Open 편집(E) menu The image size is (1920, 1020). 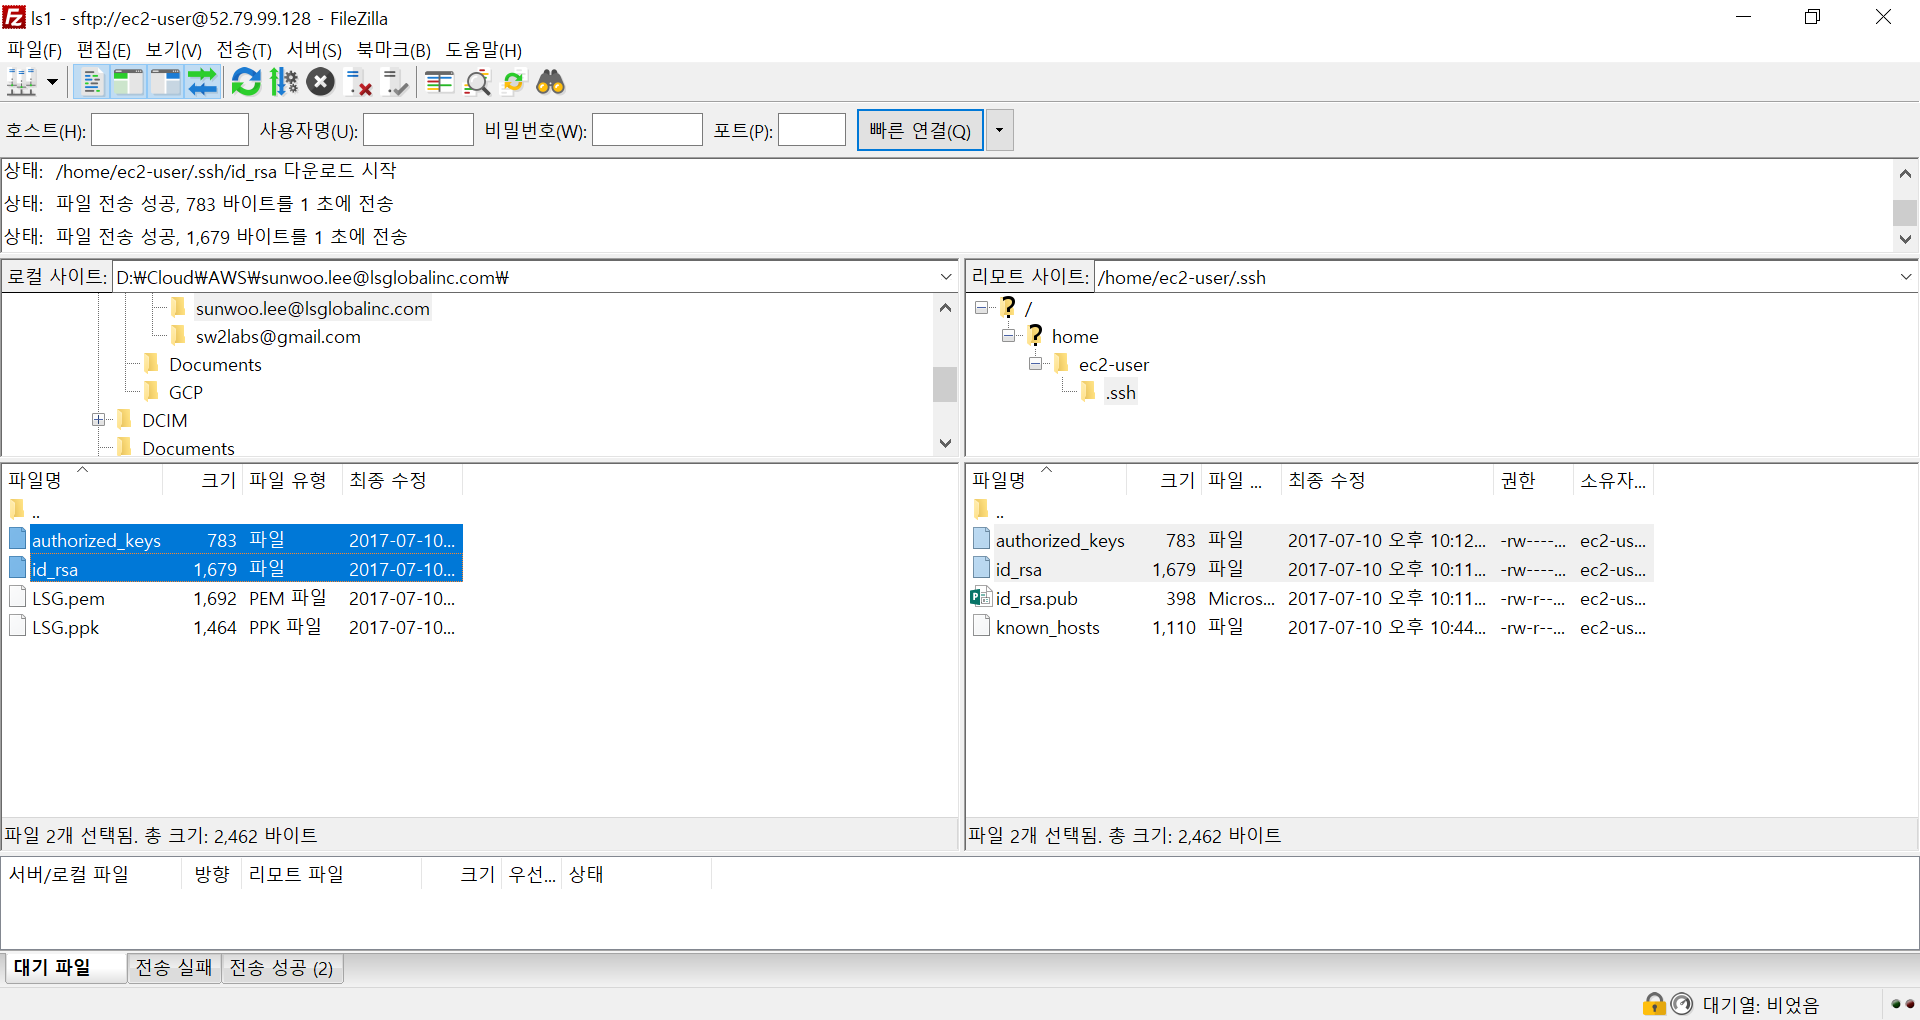[104, 50]
